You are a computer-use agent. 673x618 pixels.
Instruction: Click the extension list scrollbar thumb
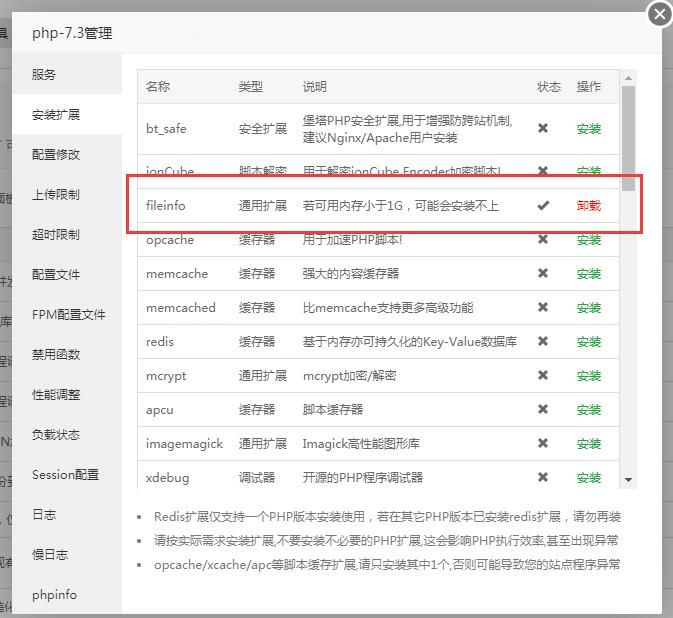click(x=628, y=135)
